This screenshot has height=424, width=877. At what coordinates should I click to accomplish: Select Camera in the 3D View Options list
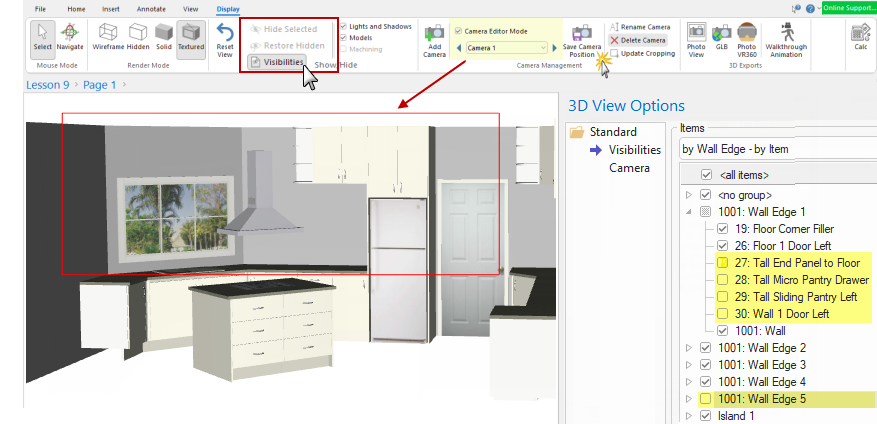coord(630,168)
